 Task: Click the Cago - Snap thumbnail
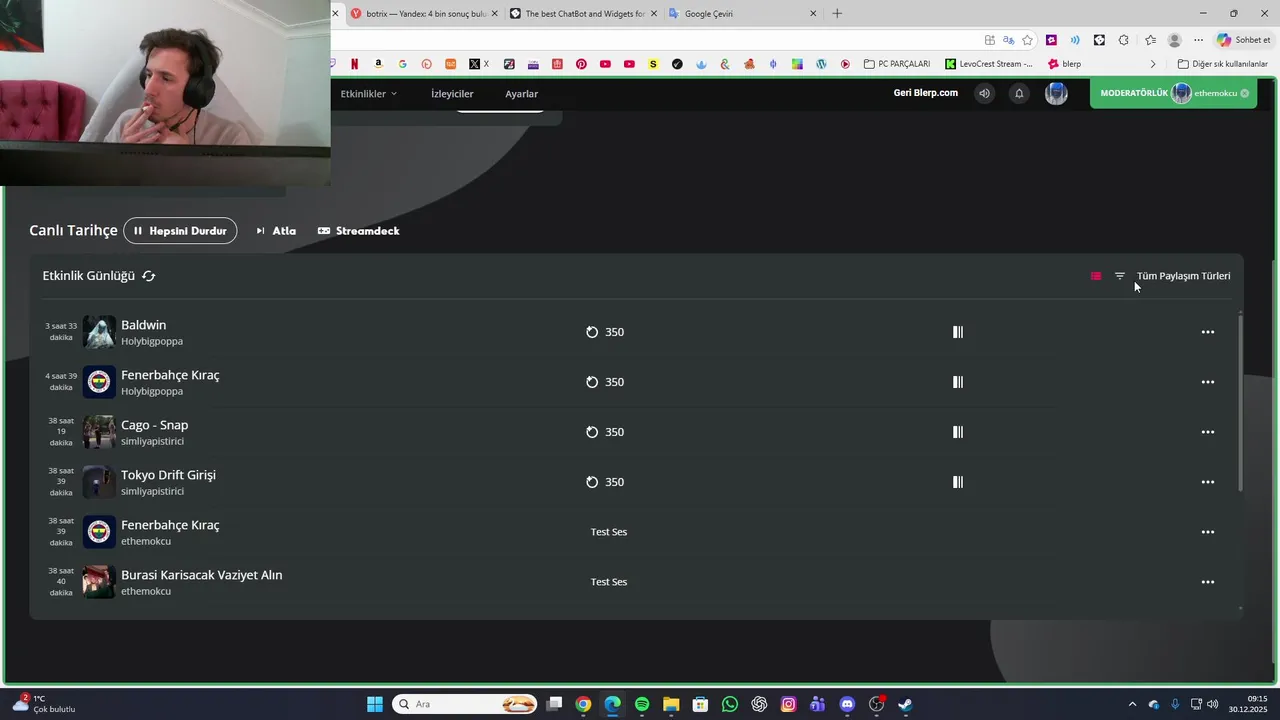pos(99,432)
